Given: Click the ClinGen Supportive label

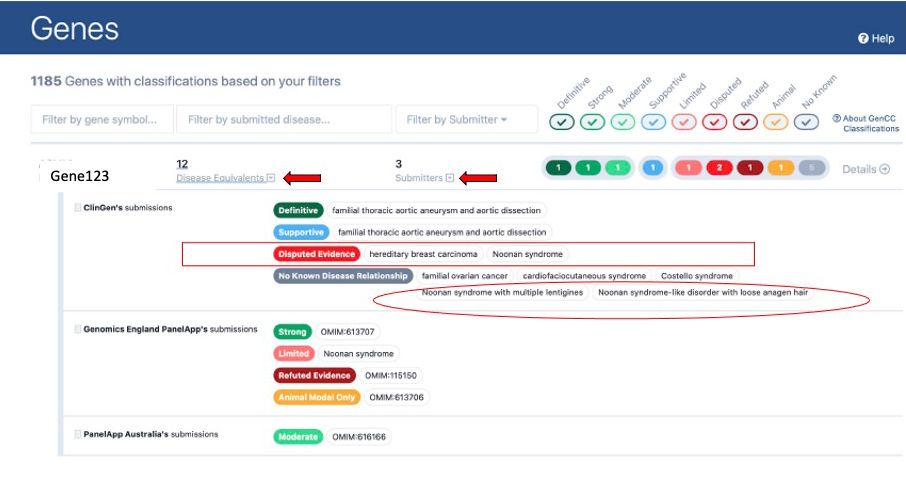Looking at the screenshot, I should pos(301,232).
